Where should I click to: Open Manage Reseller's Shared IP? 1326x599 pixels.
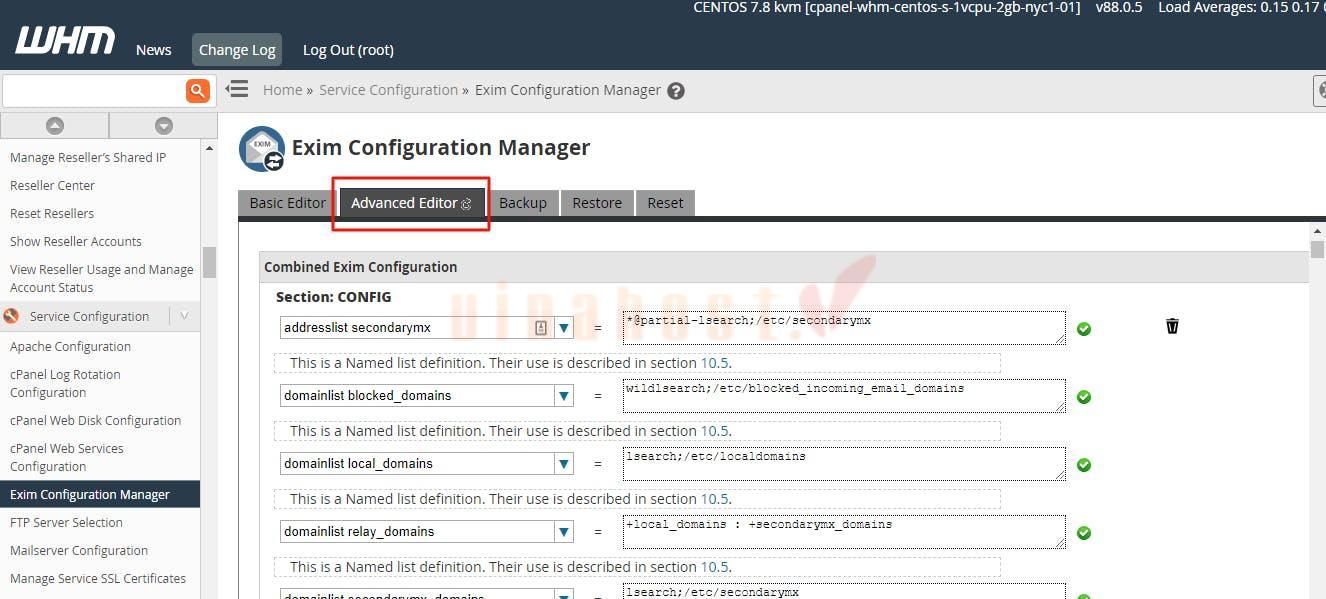pos(88,157)
